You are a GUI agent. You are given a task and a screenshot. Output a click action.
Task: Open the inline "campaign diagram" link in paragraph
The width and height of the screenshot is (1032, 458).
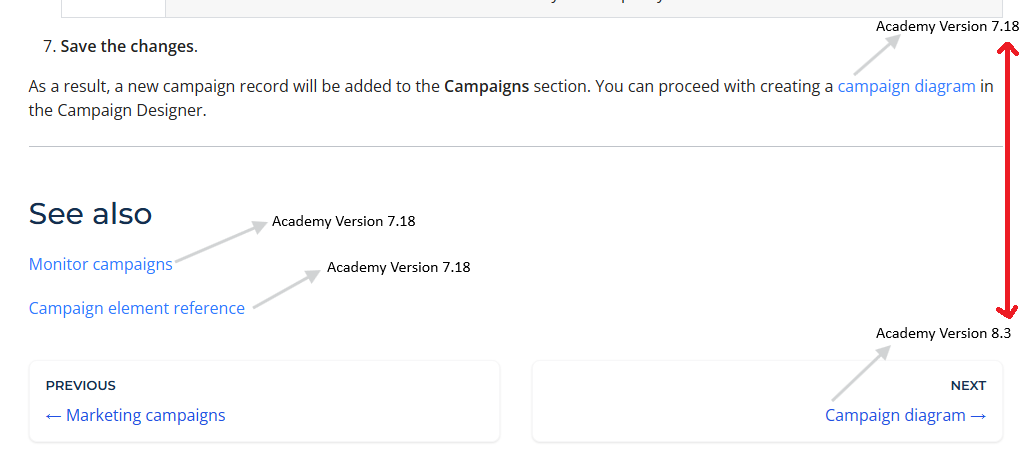click(906, 86)
